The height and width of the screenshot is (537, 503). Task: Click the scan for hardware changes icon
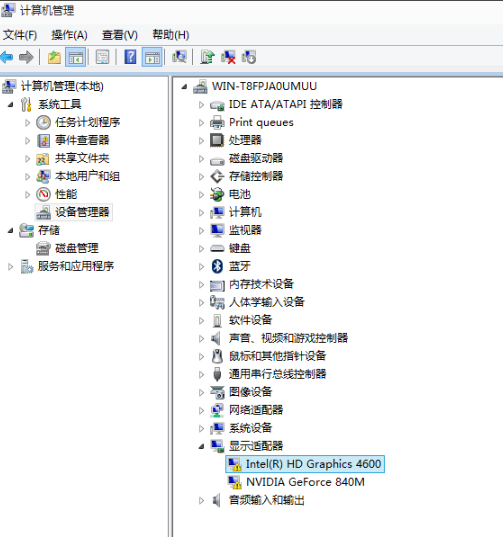pyautogui.click(x=180, y=57)
